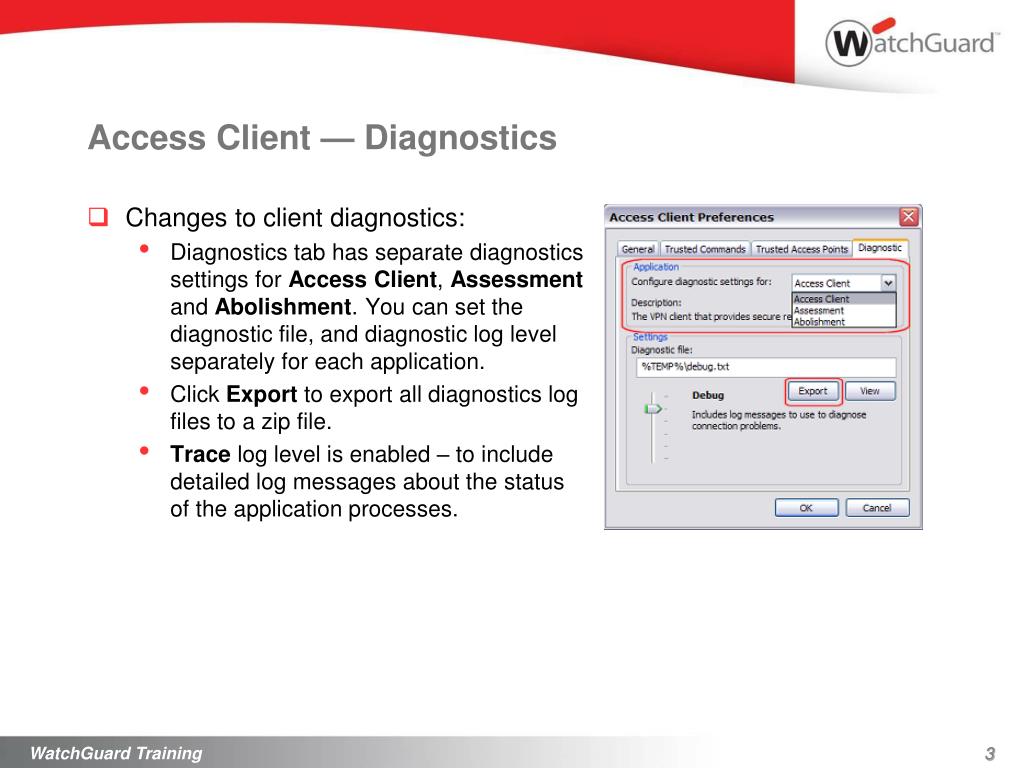Choose Assessment in dropdown list
The height and width of the screenshot is (768, 1024).
click(843, 310)
